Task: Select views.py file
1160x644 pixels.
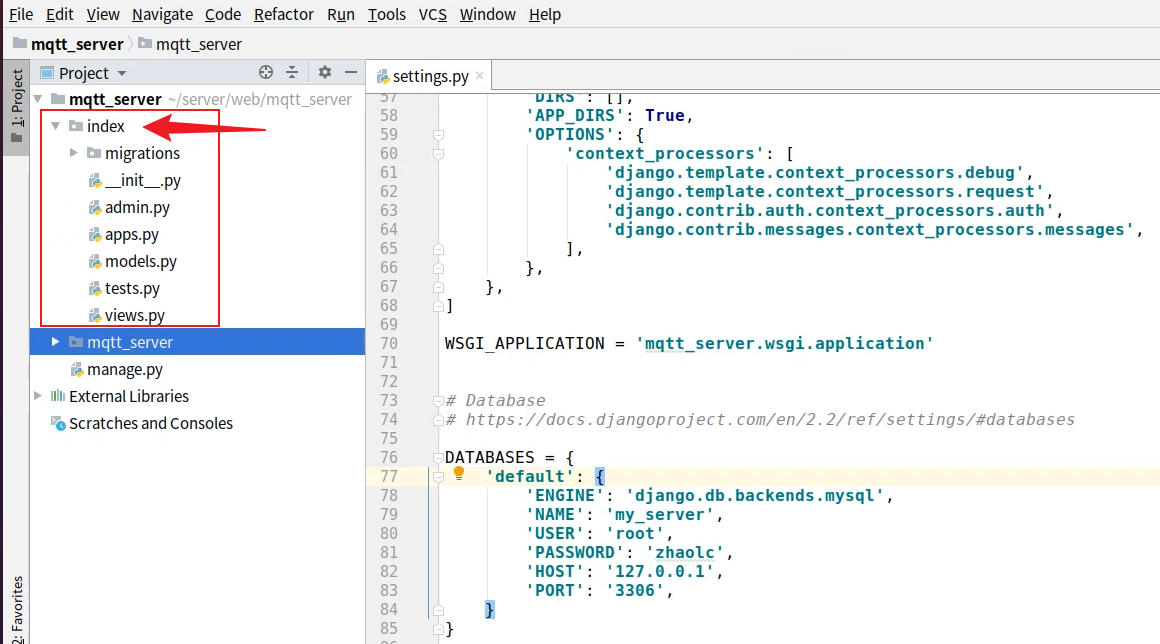Action: pyautogui.click(x=135, y=316)
